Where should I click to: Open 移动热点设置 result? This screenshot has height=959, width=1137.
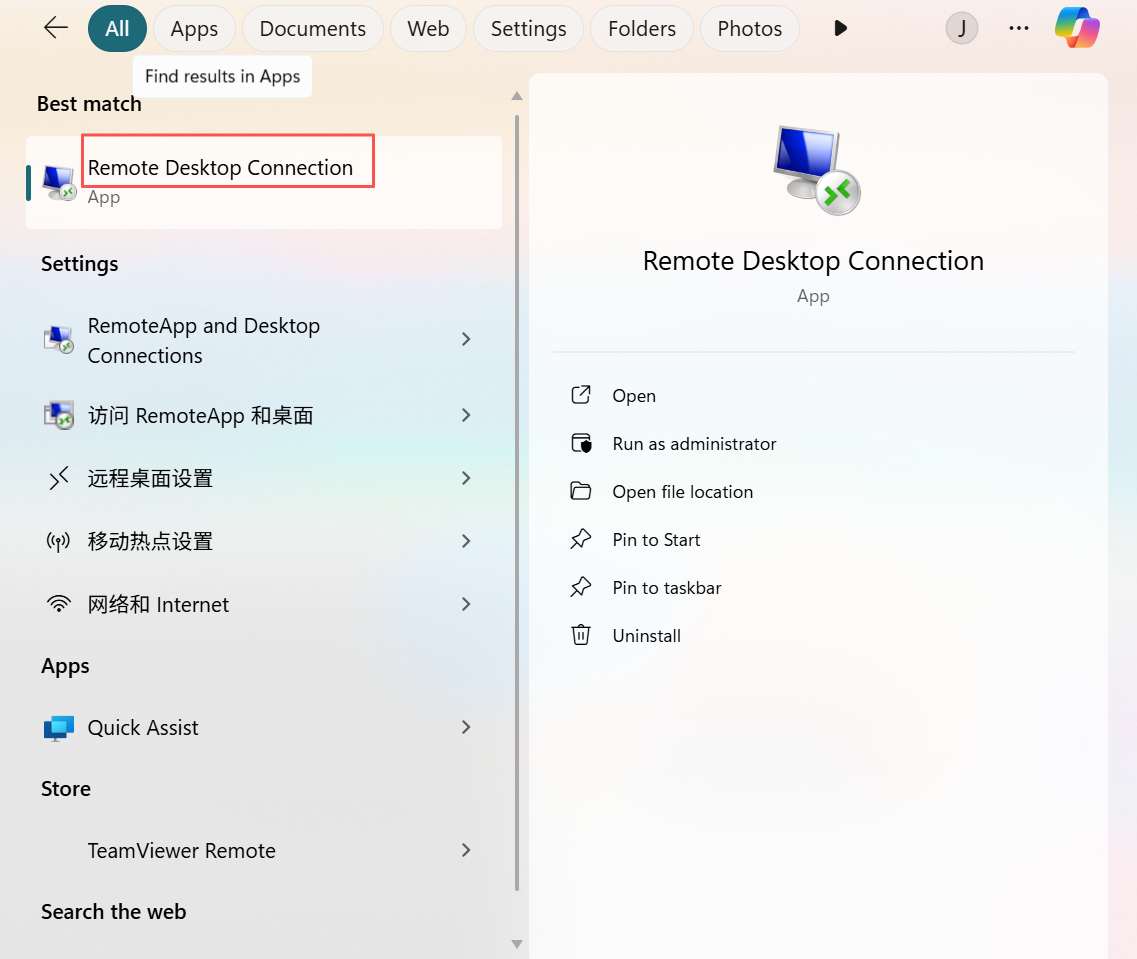click(x=264, y=541)
